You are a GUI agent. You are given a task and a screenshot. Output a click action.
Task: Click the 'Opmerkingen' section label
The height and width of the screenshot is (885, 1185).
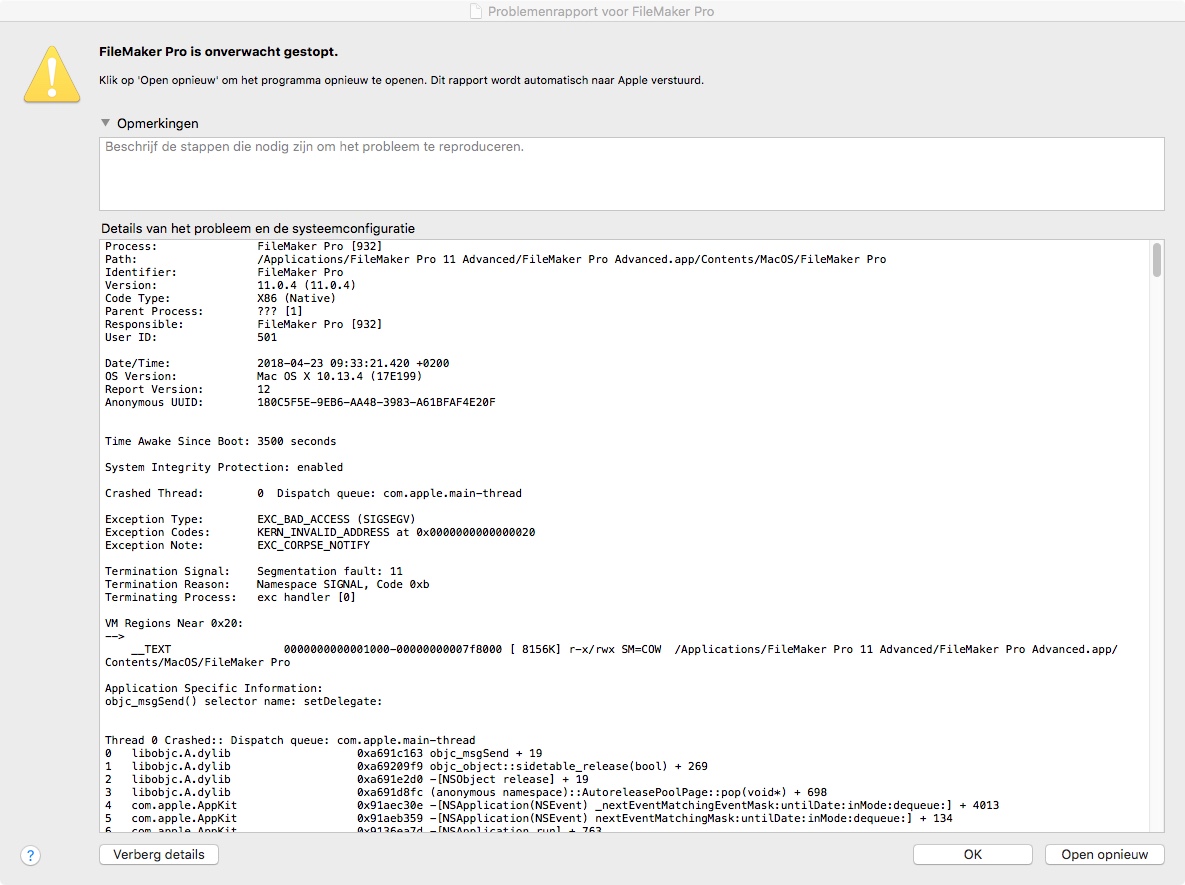pyautogui.click(x=157, y=123)
